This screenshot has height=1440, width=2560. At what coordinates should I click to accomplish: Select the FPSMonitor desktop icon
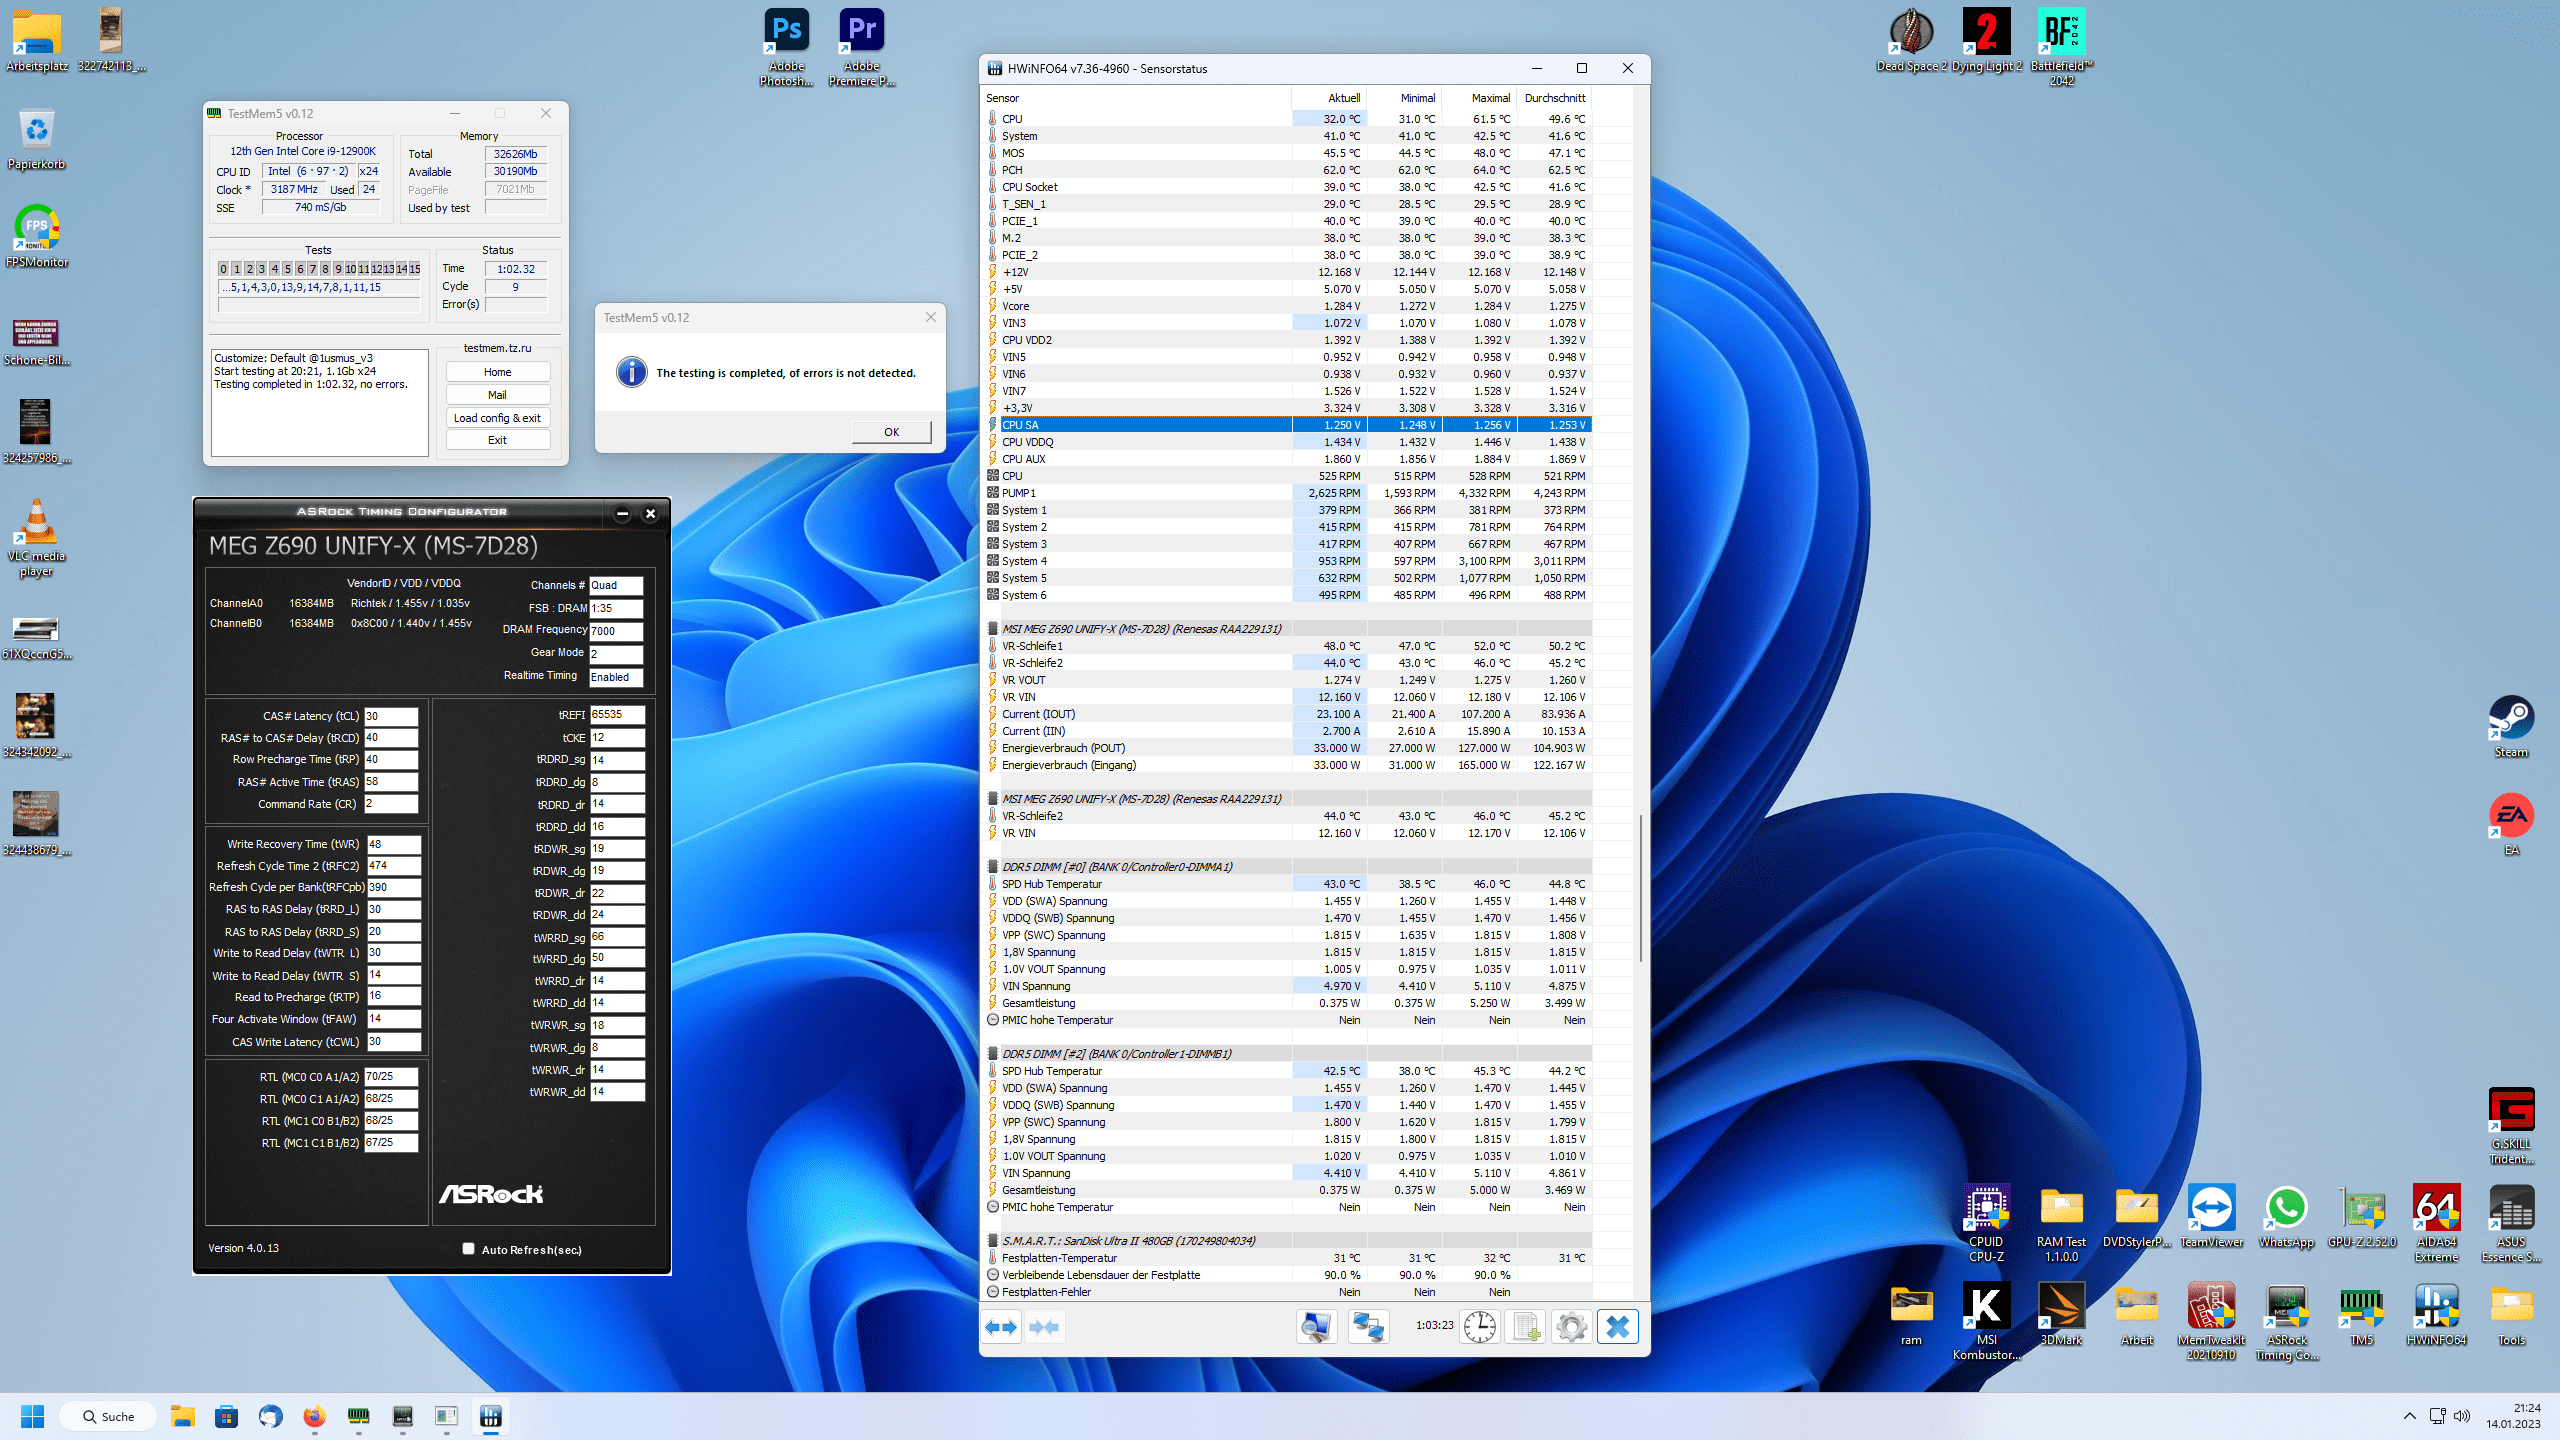point(37,237)
